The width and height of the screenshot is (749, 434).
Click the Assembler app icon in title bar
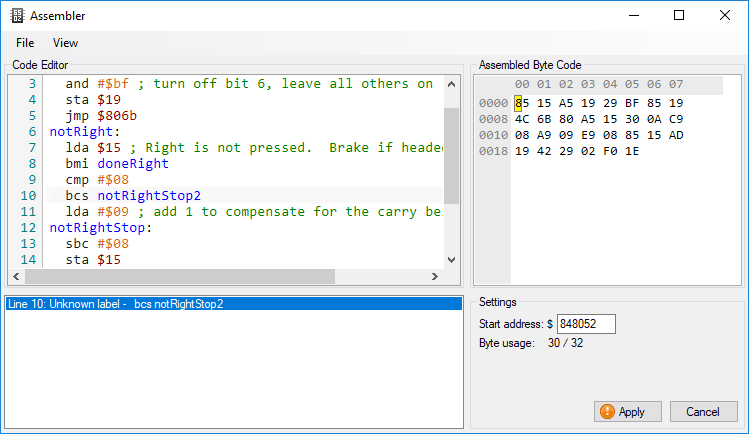click(17, 15)
